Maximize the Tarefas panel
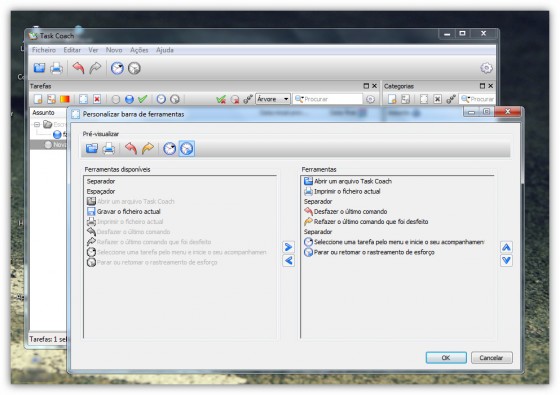 366,86
